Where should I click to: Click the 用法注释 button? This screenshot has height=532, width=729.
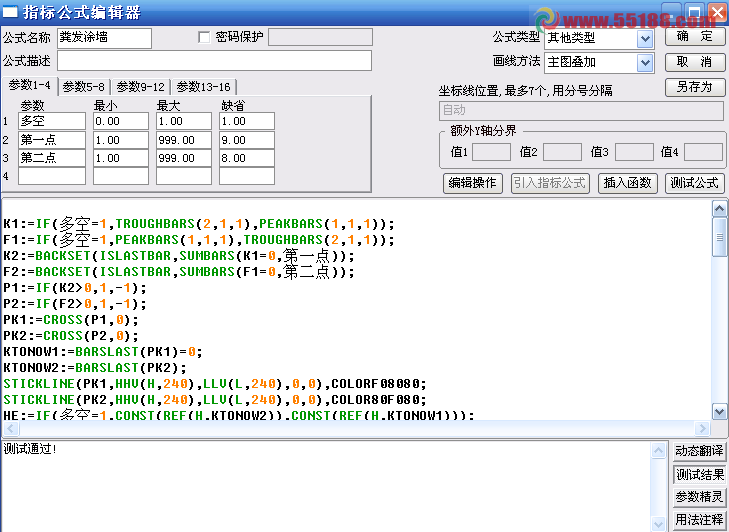[x=699, y=519]
